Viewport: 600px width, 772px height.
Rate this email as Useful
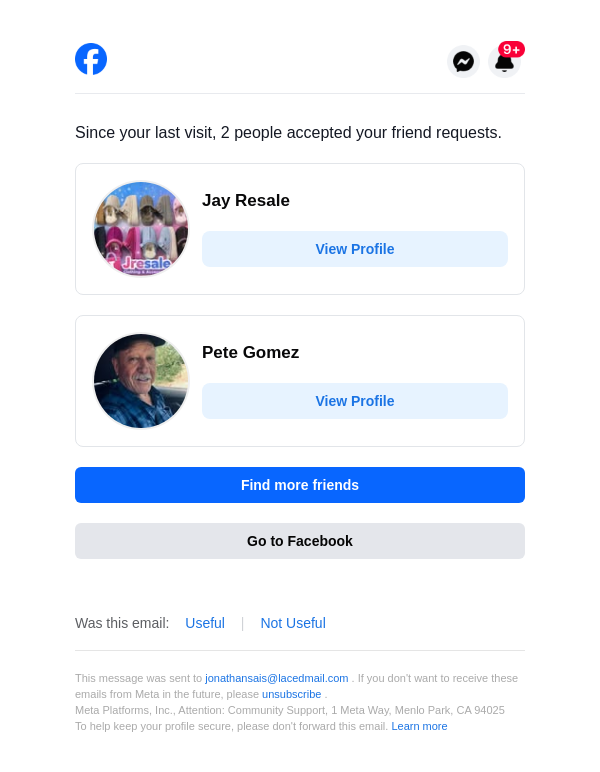pyautogui.click(x=205, y=623)
